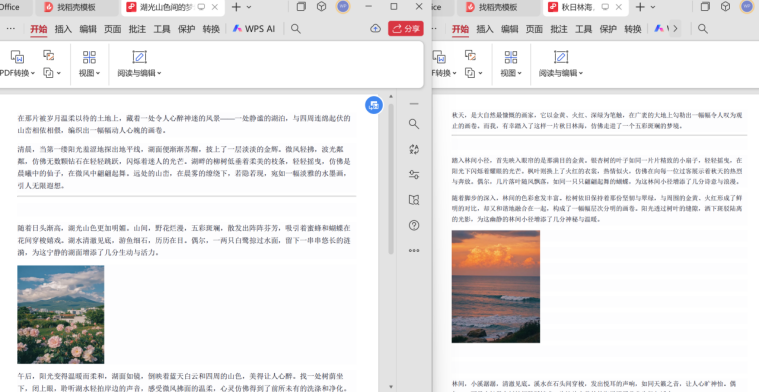Select the rose garden mountain image
Image resolution: width=760 pixels, height=392 pixels.
[x=61, y=314]
